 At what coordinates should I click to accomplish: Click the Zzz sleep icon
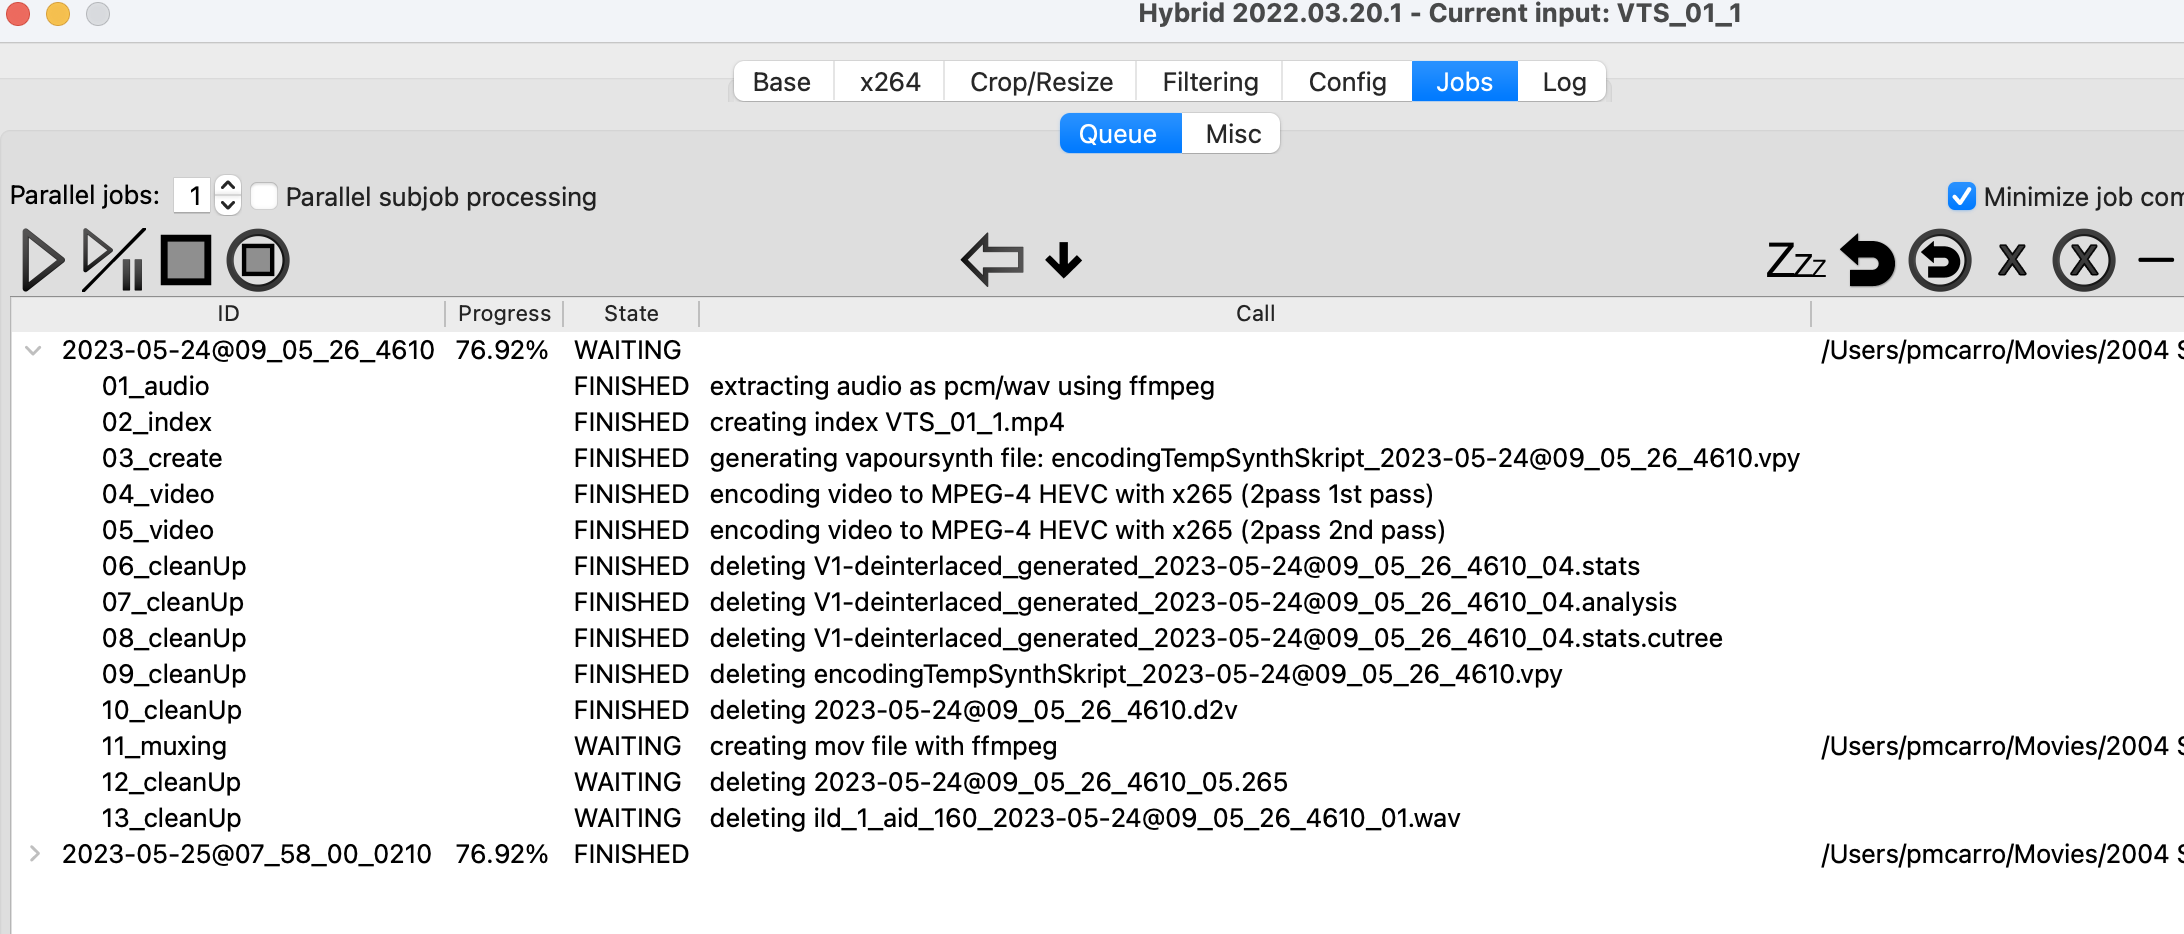[1796, 260]
